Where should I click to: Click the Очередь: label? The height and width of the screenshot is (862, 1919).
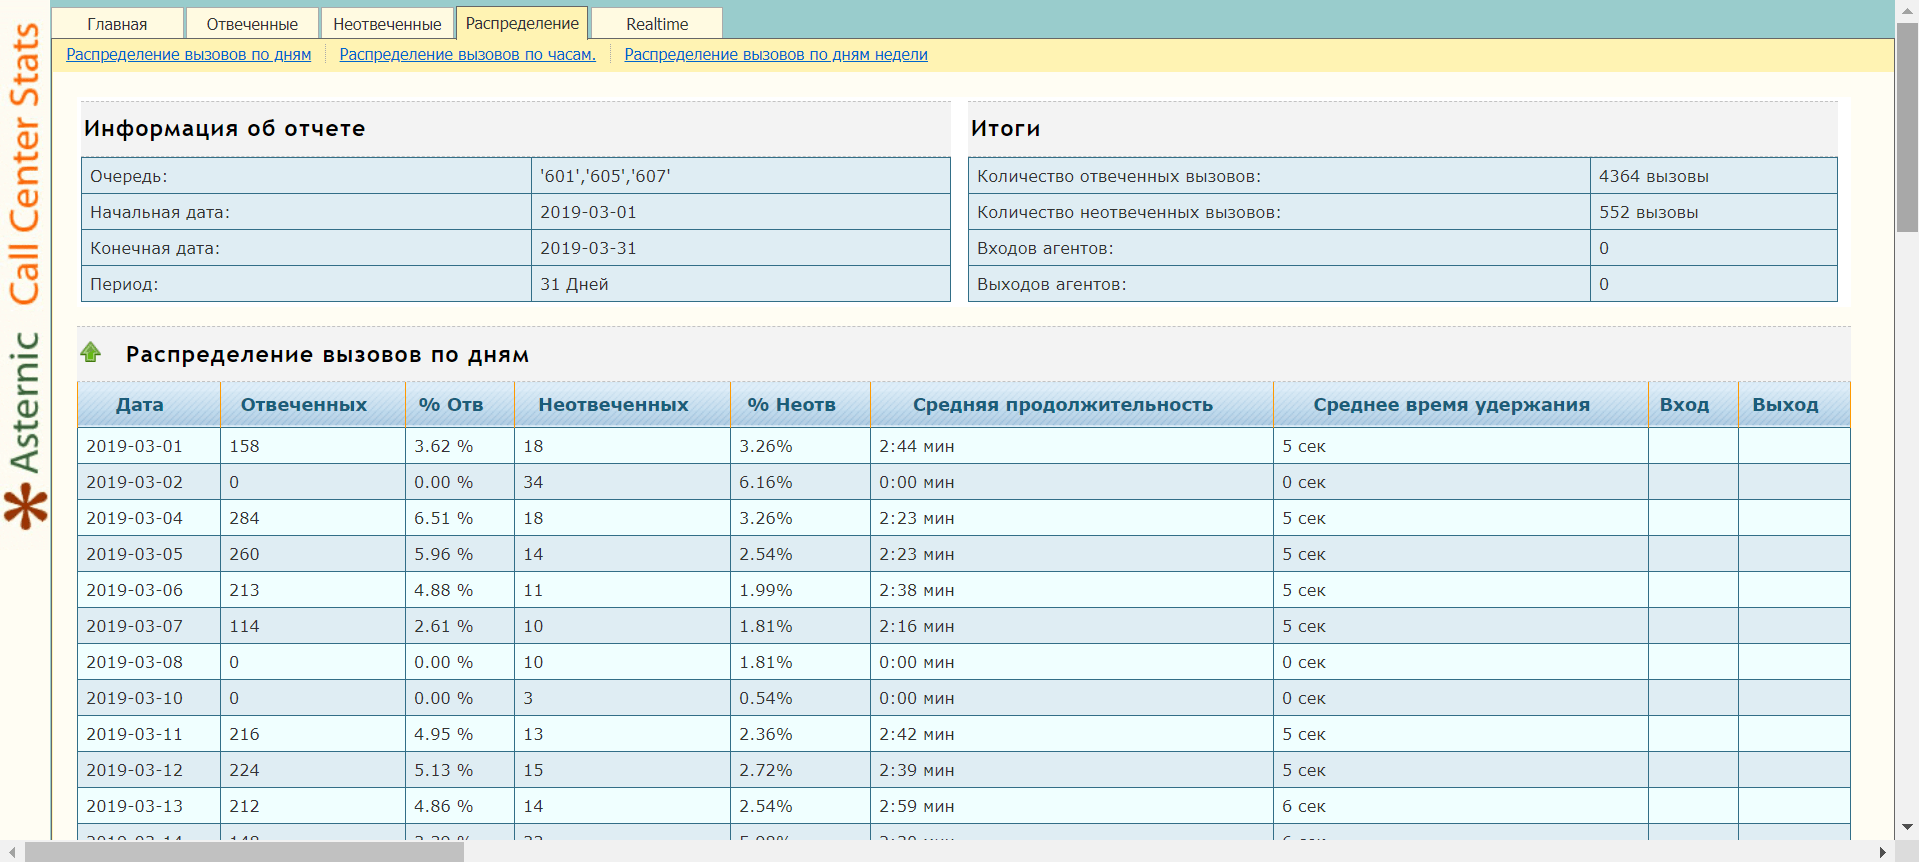(129, 176)
